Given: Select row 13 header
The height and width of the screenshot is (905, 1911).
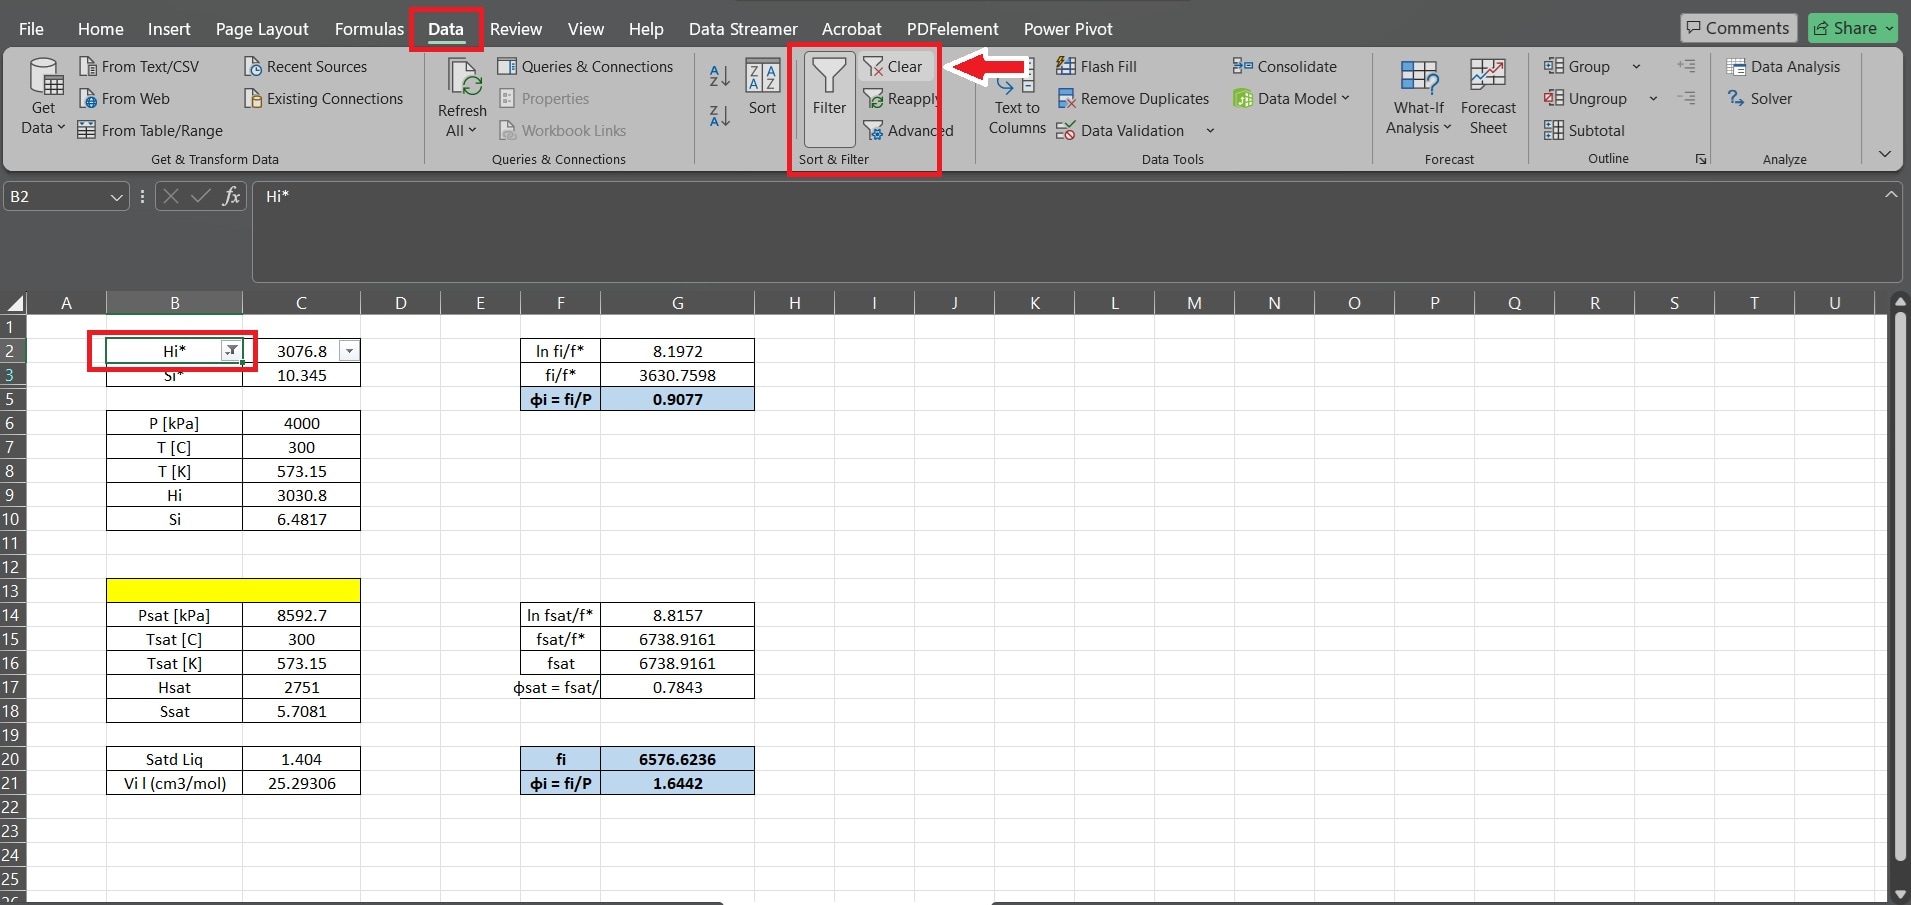Looking at the screenshot, I should pos(12,591).
